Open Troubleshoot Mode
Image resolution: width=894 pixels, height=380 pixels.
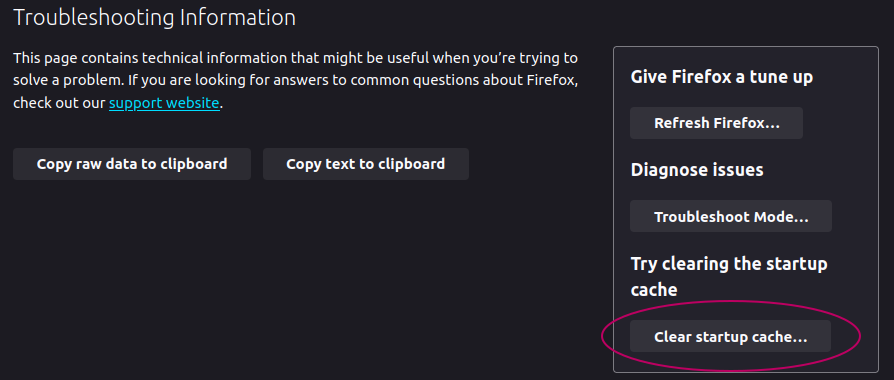pos(731,216)
